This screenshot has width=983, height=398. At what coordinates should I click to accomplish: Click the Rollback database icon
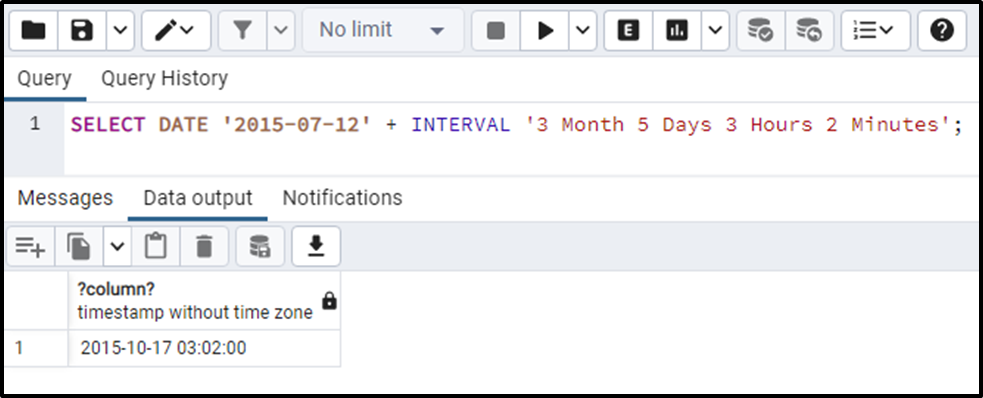tap(809, 30)
